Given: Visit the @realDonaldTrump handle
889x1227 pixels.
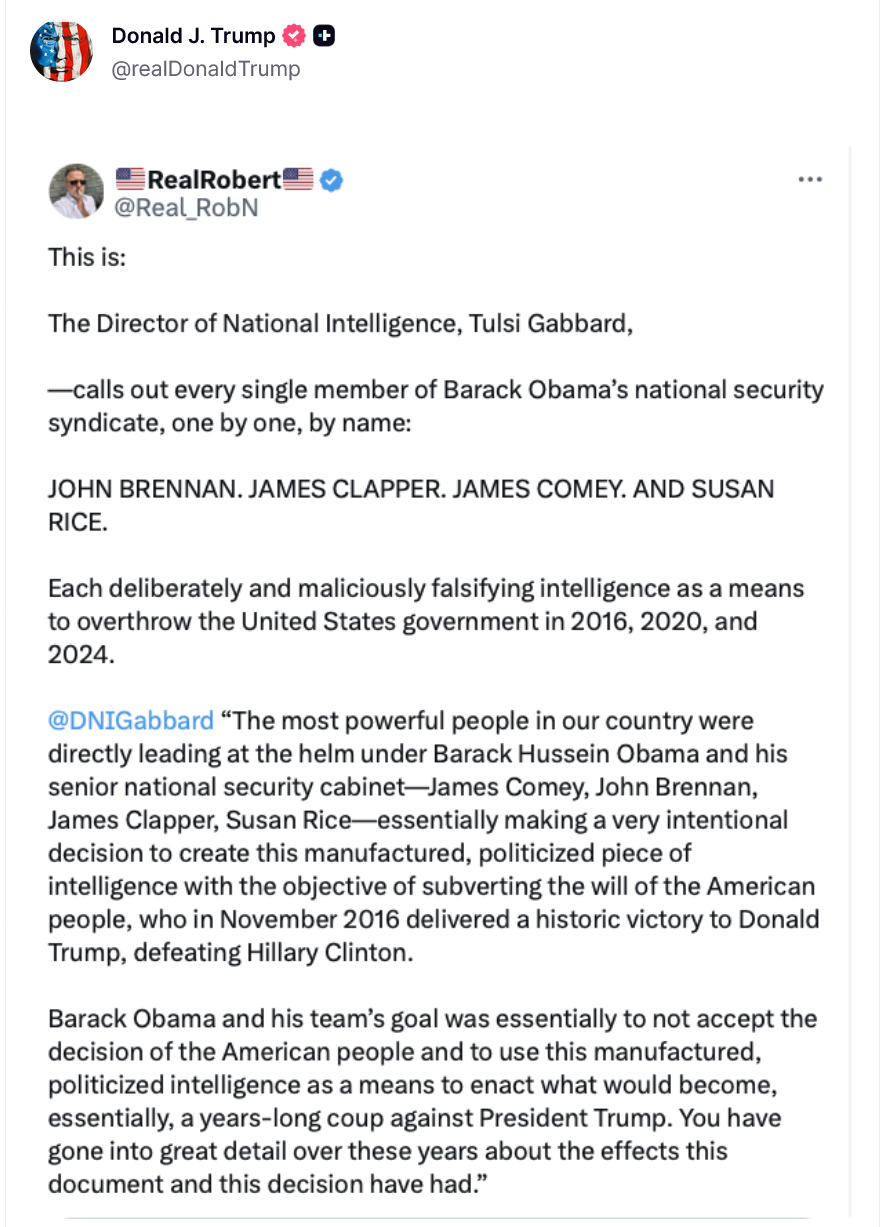Looking at the screenshot, I should 205,68.
